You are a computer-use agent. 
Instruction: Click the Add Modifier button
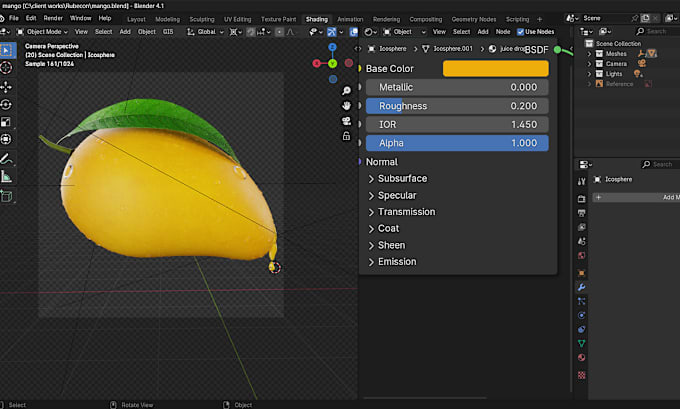[x=636, y=197]
